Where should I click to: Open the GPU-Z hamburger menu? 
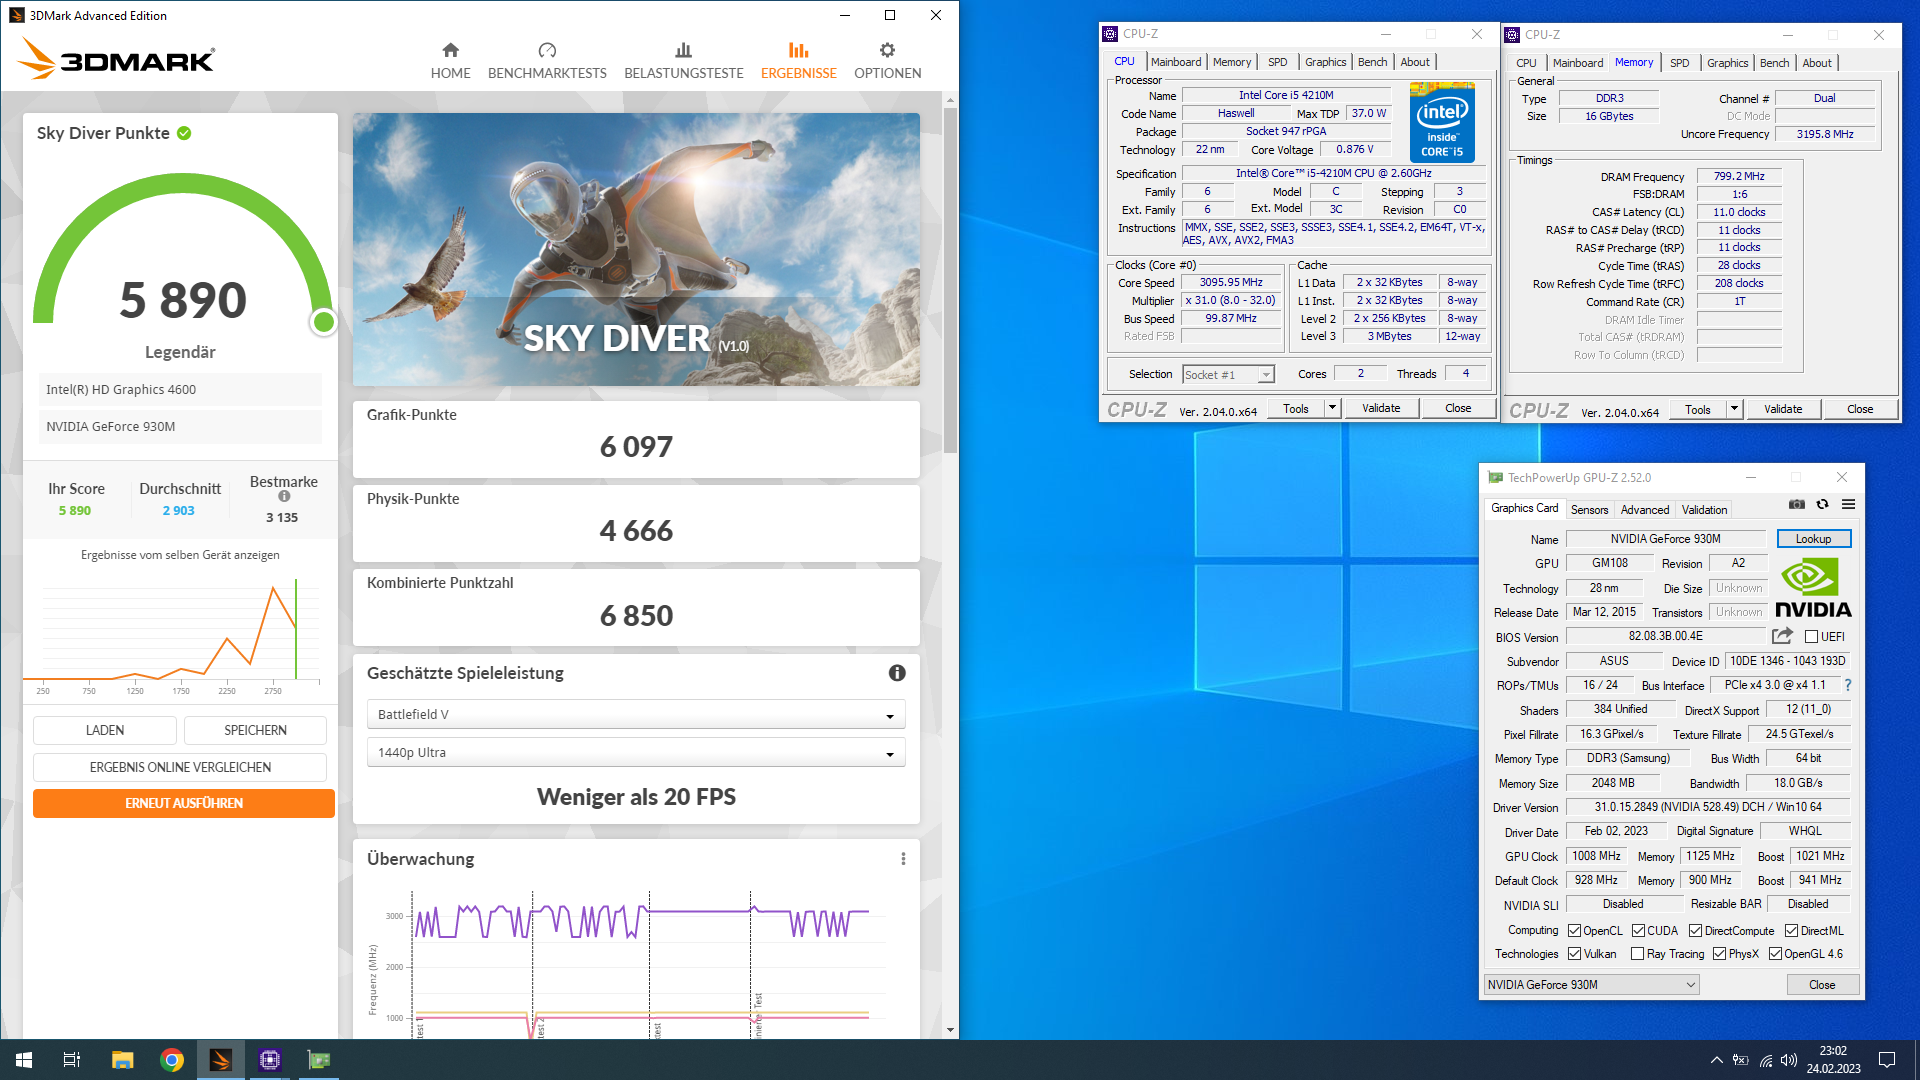point(1848,505)
